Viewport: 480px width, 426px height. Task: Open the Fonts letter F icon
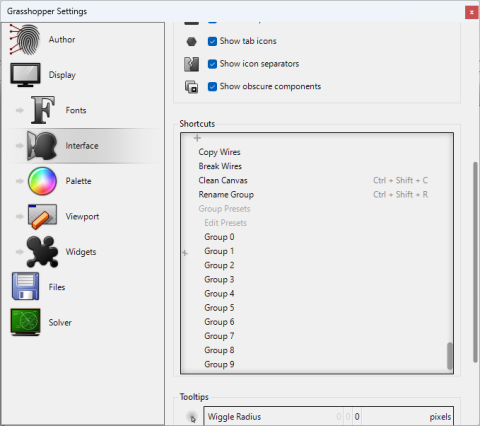pos(42,110)
